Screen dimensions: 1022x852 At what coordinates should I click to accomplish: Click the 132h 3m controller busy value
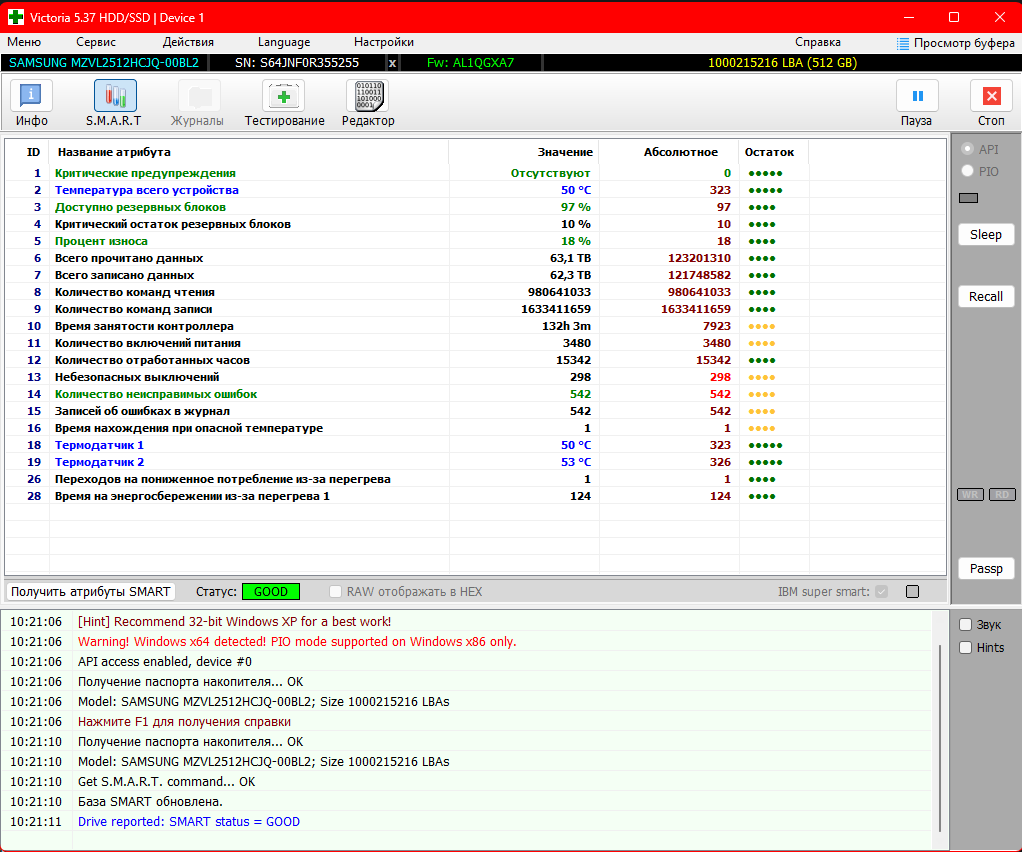[566, 326]
